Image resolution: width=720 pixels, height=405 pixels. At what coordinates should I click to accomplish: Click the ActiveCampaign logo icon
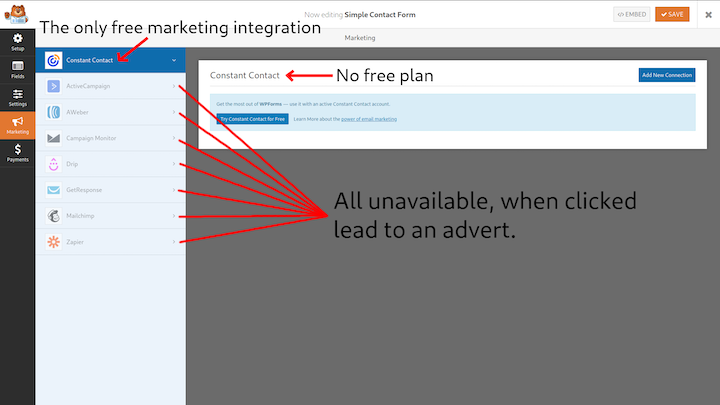53,86
